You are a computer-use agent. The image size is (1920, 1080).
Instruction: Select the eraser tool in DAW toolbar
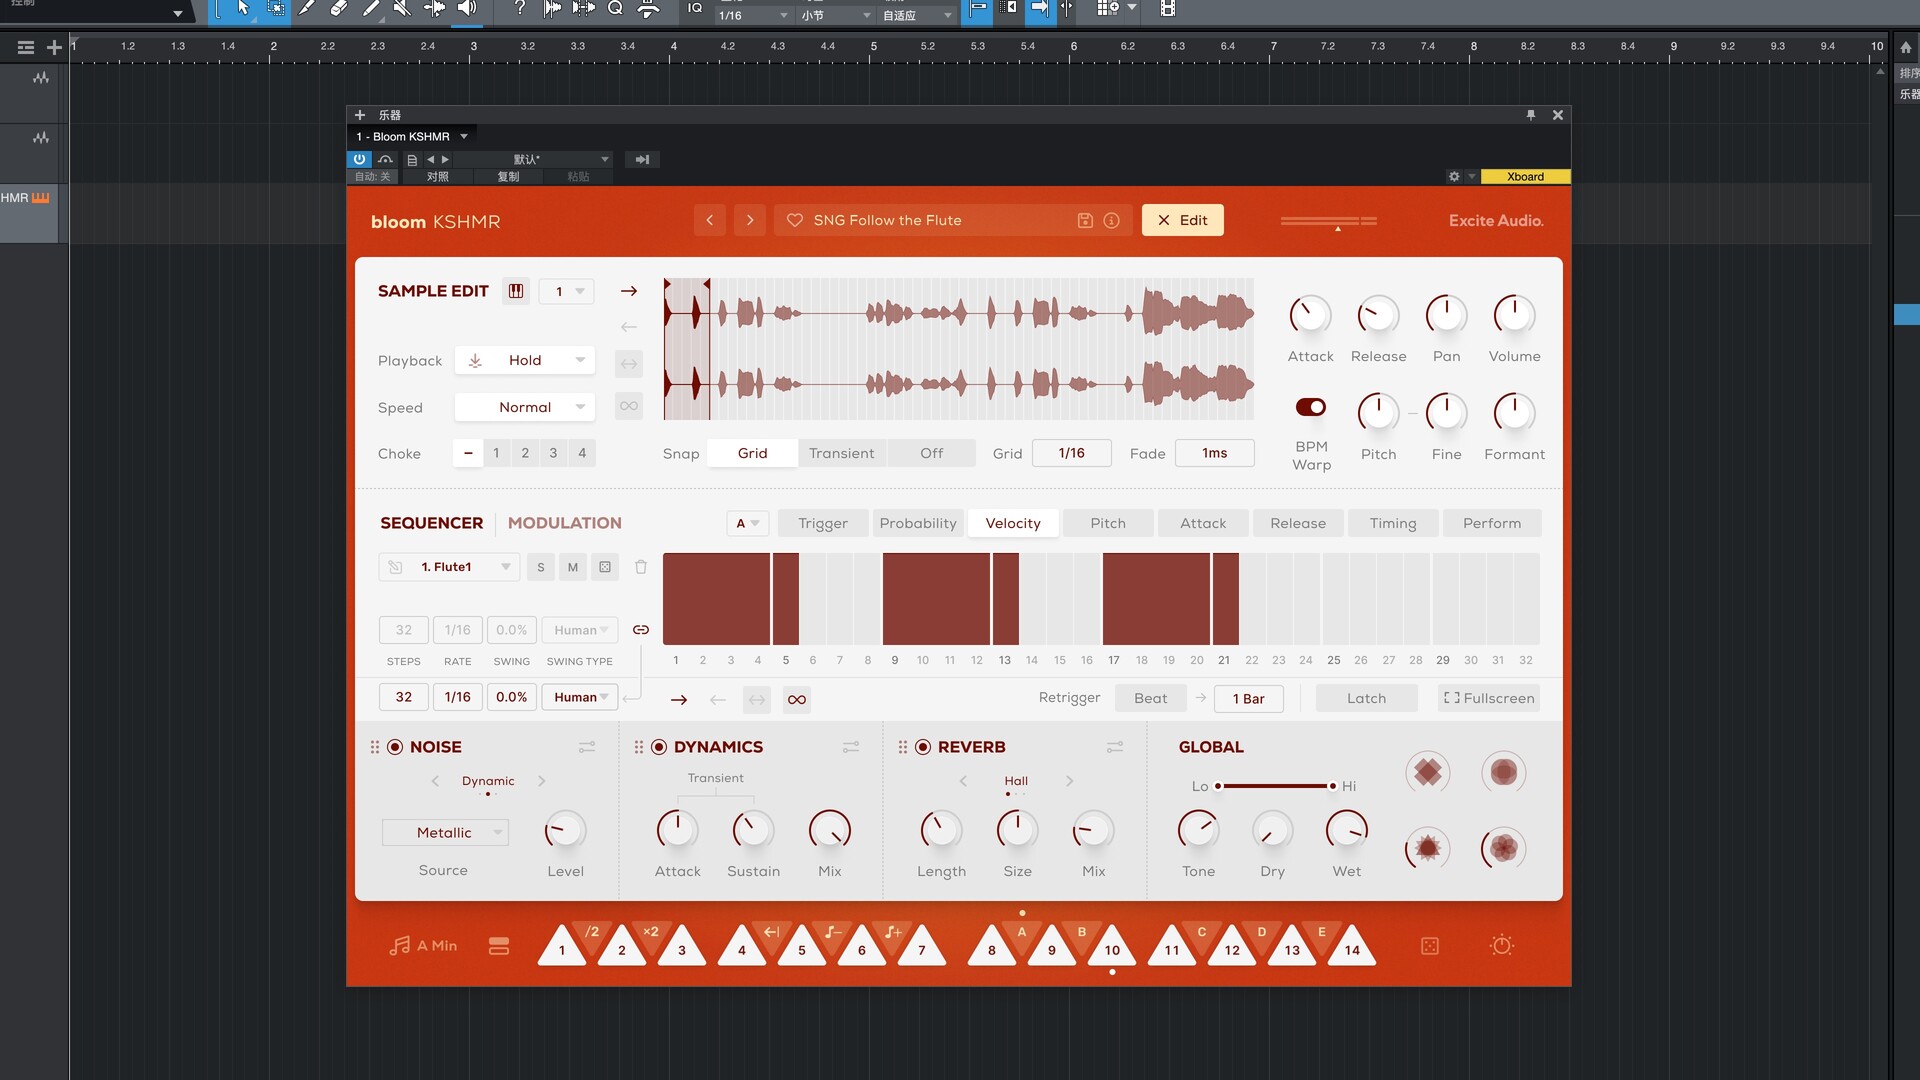pos(338,9)
